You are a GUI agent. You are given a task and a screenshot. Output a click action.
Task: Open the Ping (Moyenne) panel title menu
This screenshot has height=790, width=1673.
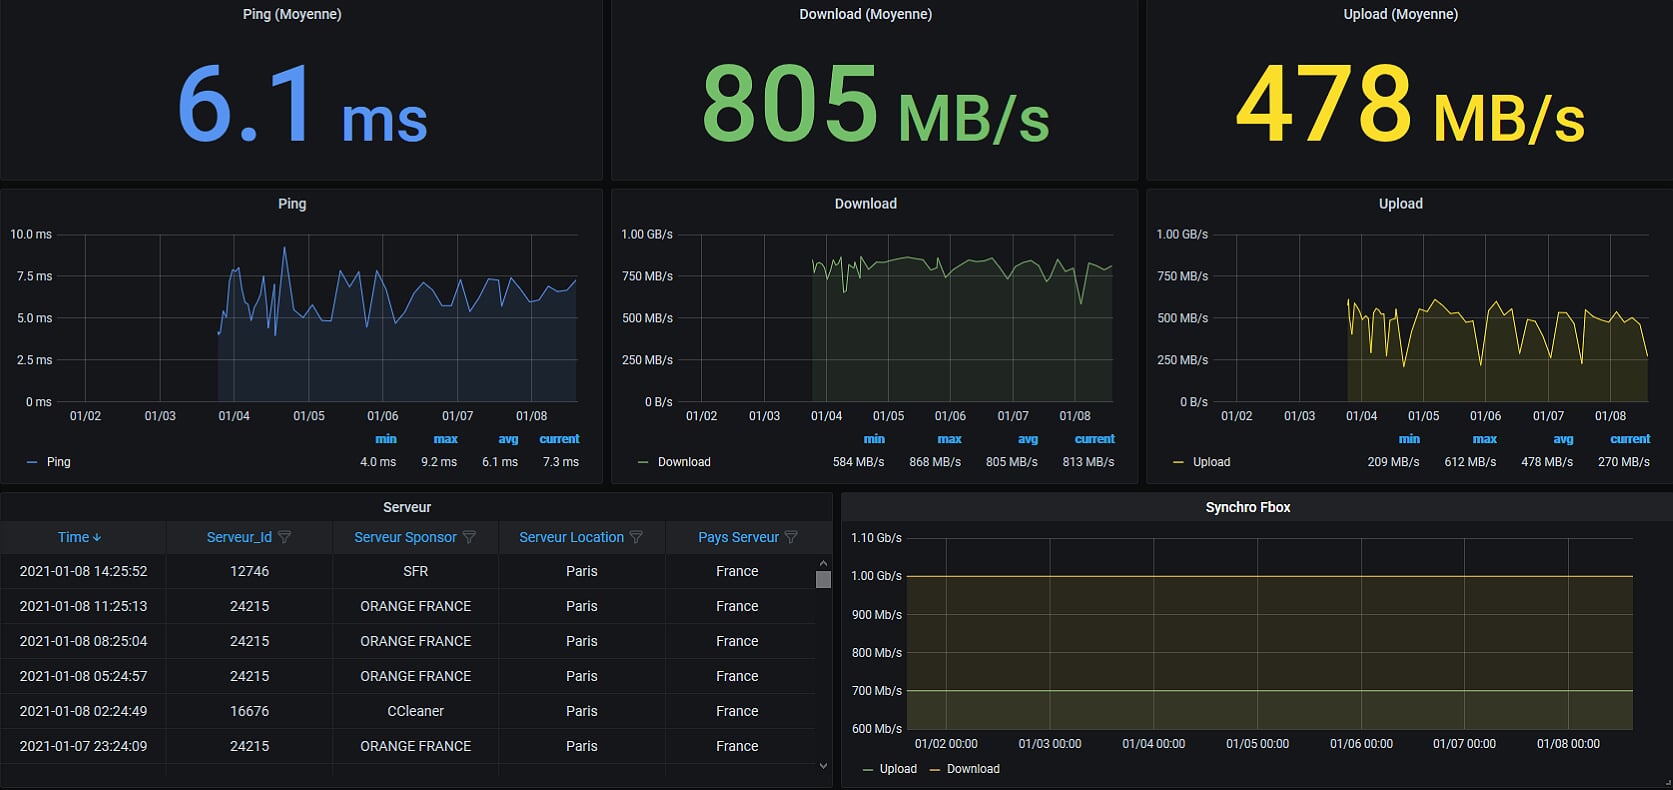tap(292, 14)
